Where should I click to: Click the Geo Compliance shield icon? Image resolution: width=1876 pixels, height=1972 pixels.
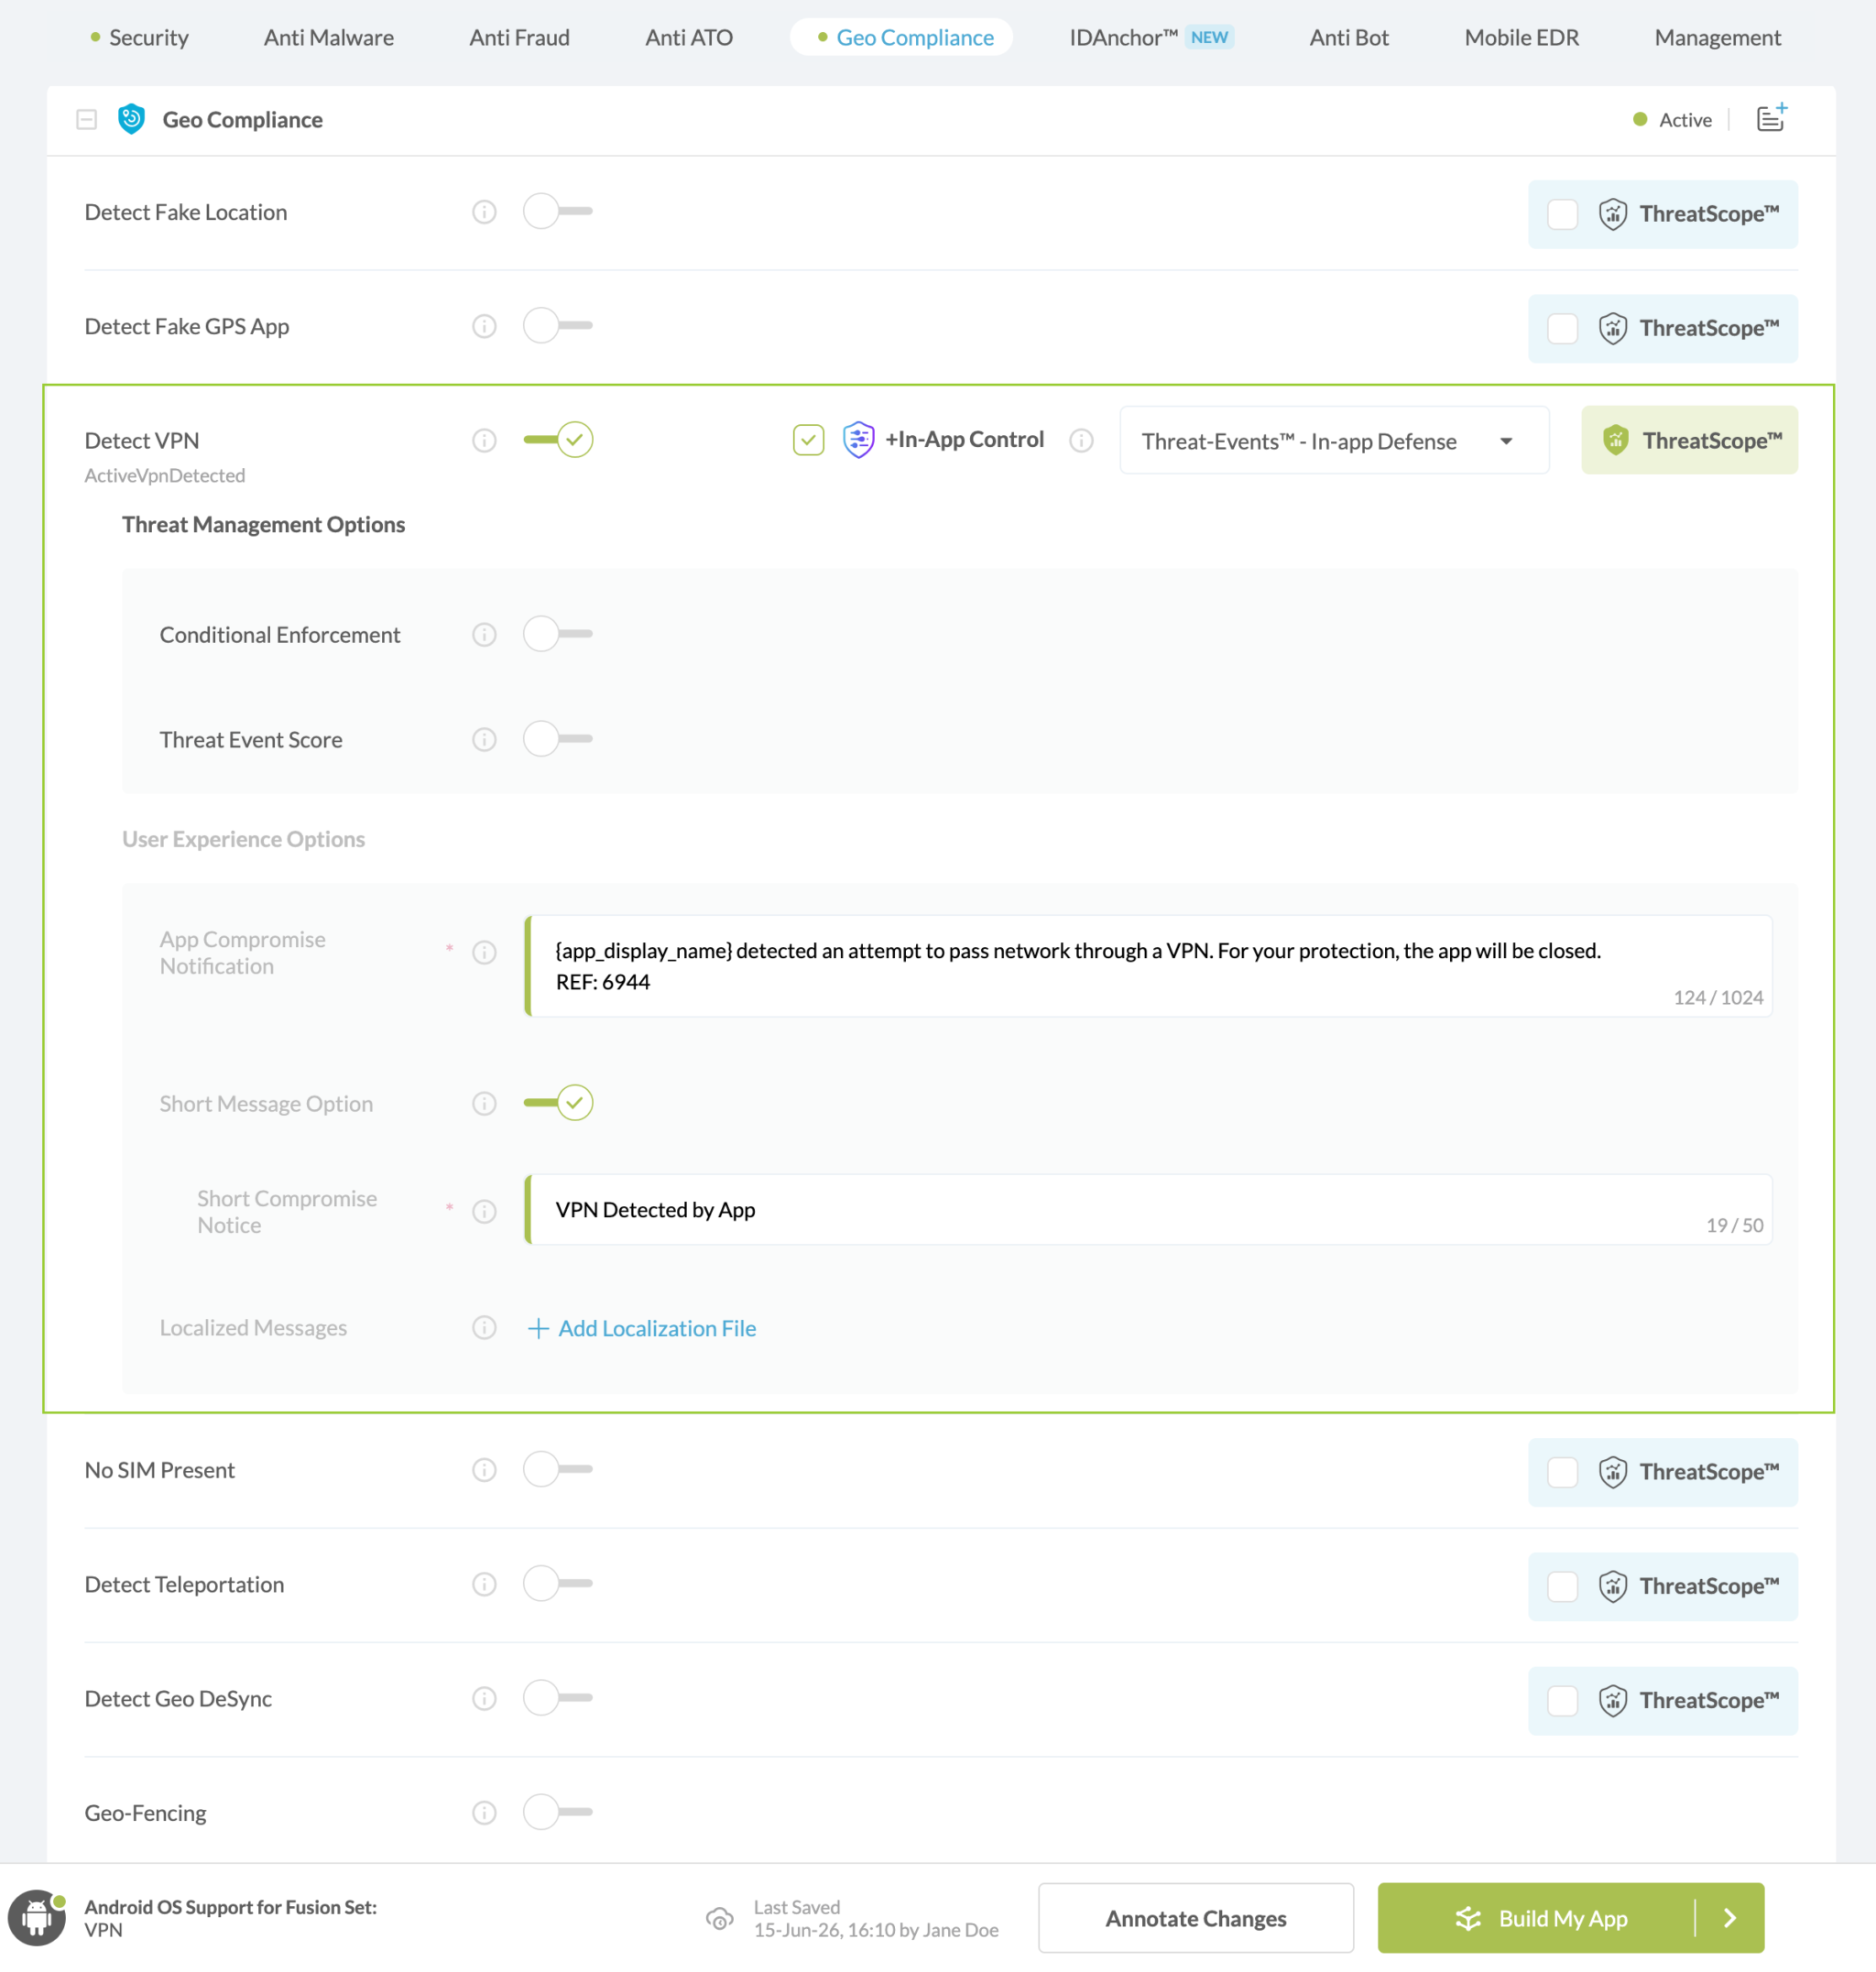click(131, 119)
